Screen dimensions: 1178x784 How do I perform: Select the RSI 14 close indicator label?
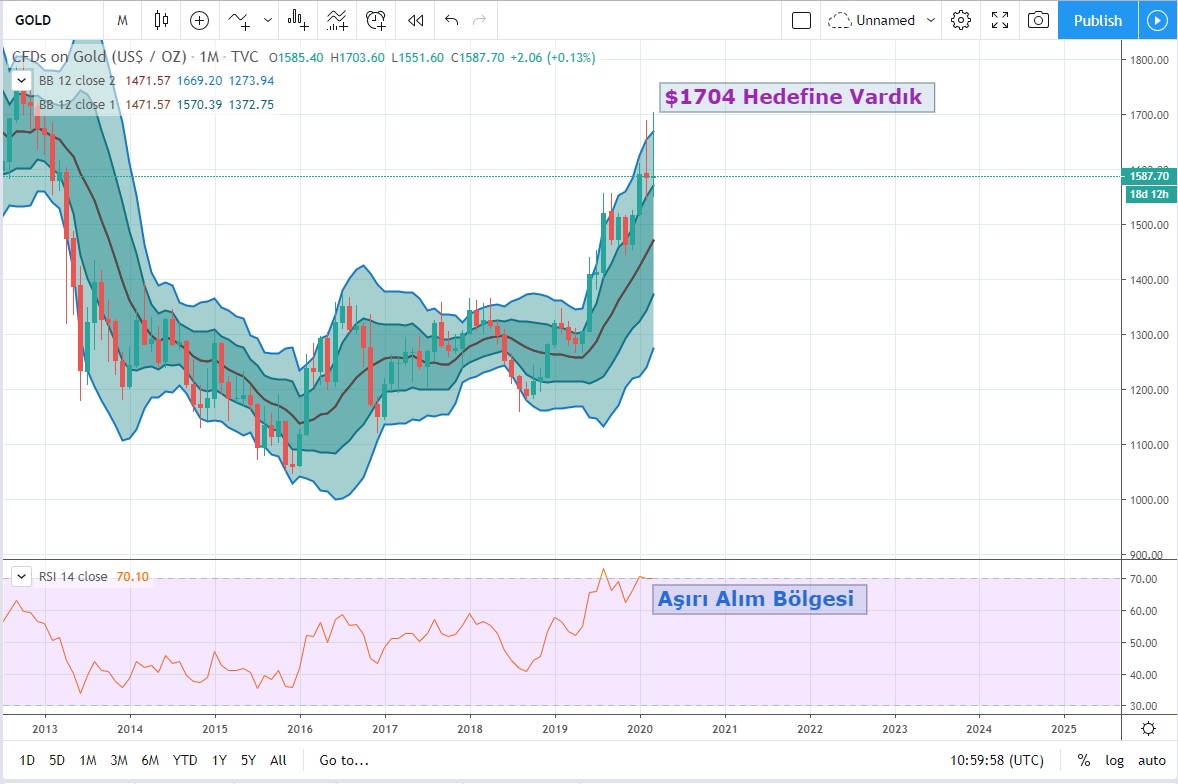[x=73, y=577]
